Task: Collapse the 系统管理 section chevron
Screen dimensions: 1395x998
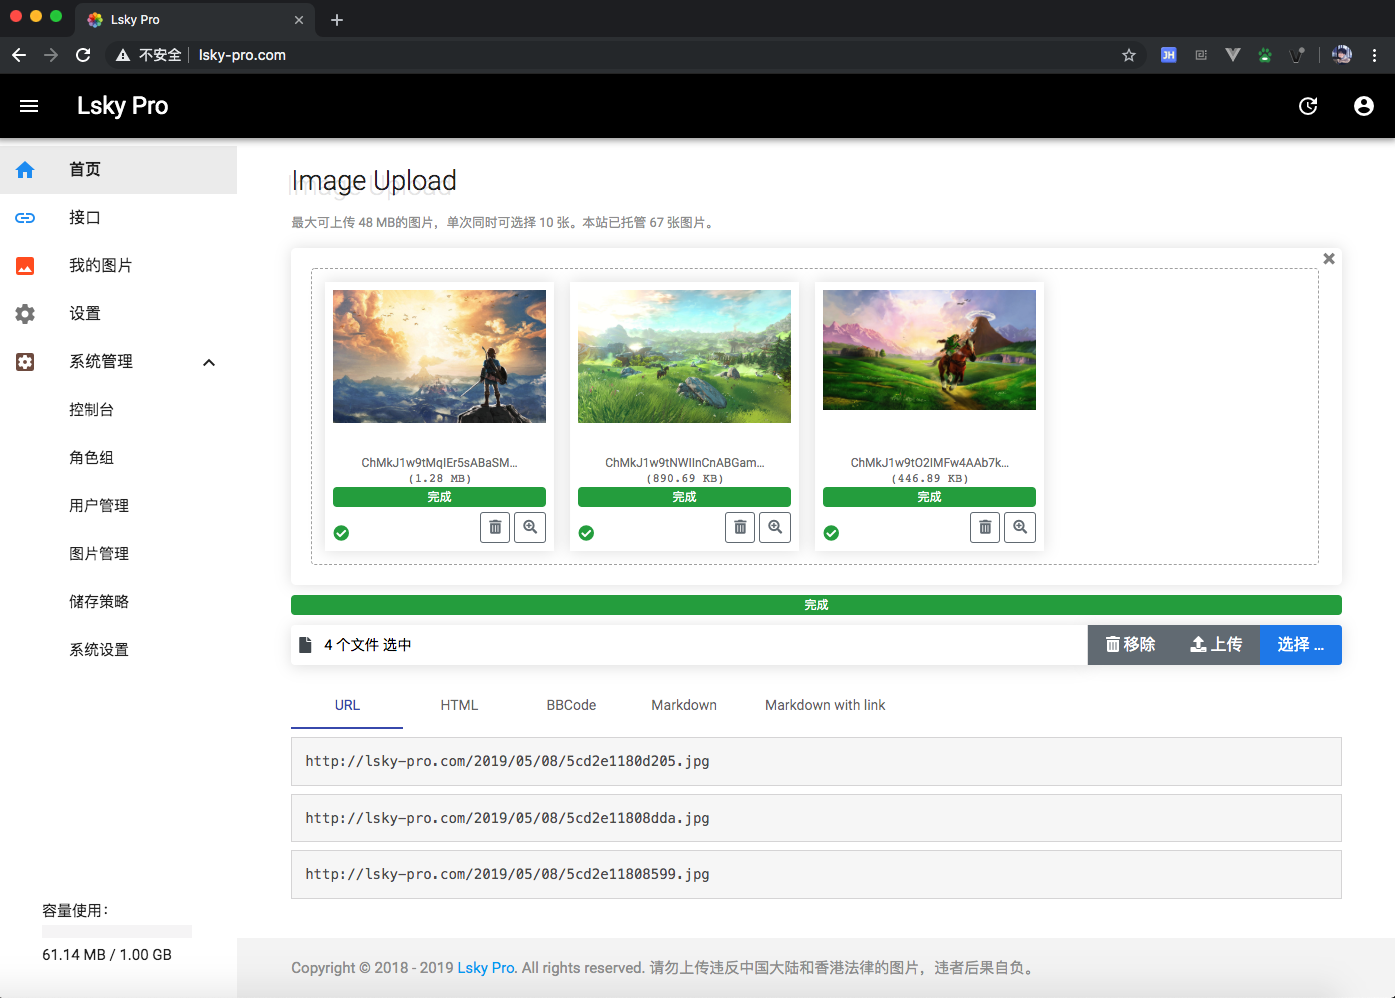Action: coord(208,362)
